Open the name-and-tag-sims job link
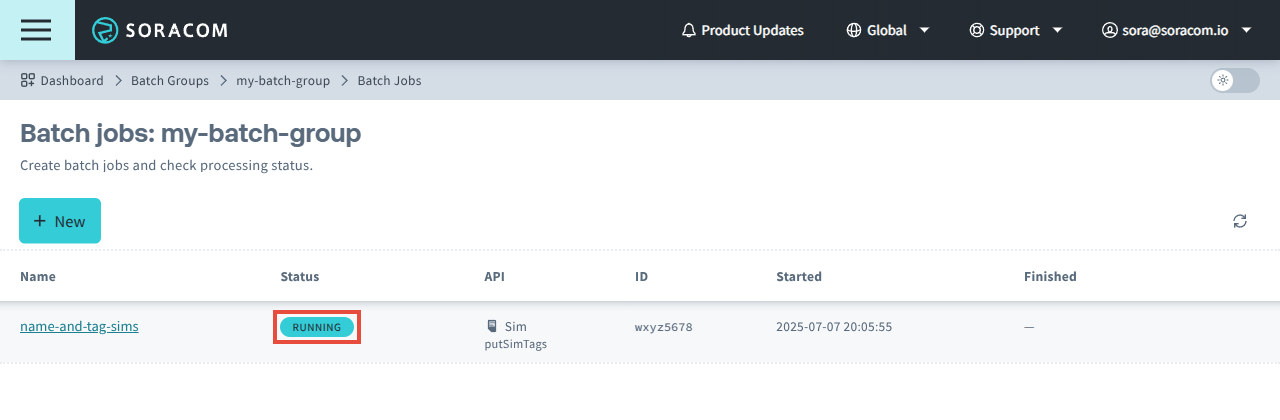The image size is (1280, 420). click(79, 326)
